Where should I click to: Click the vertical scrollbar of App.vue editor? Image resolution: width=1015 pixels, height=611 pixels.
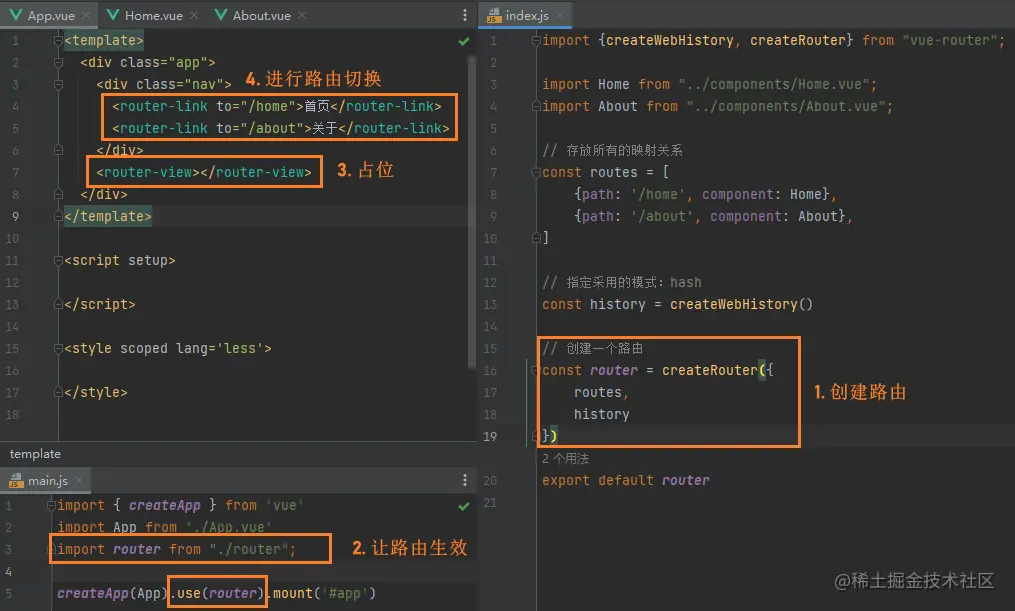coord(472,212)
